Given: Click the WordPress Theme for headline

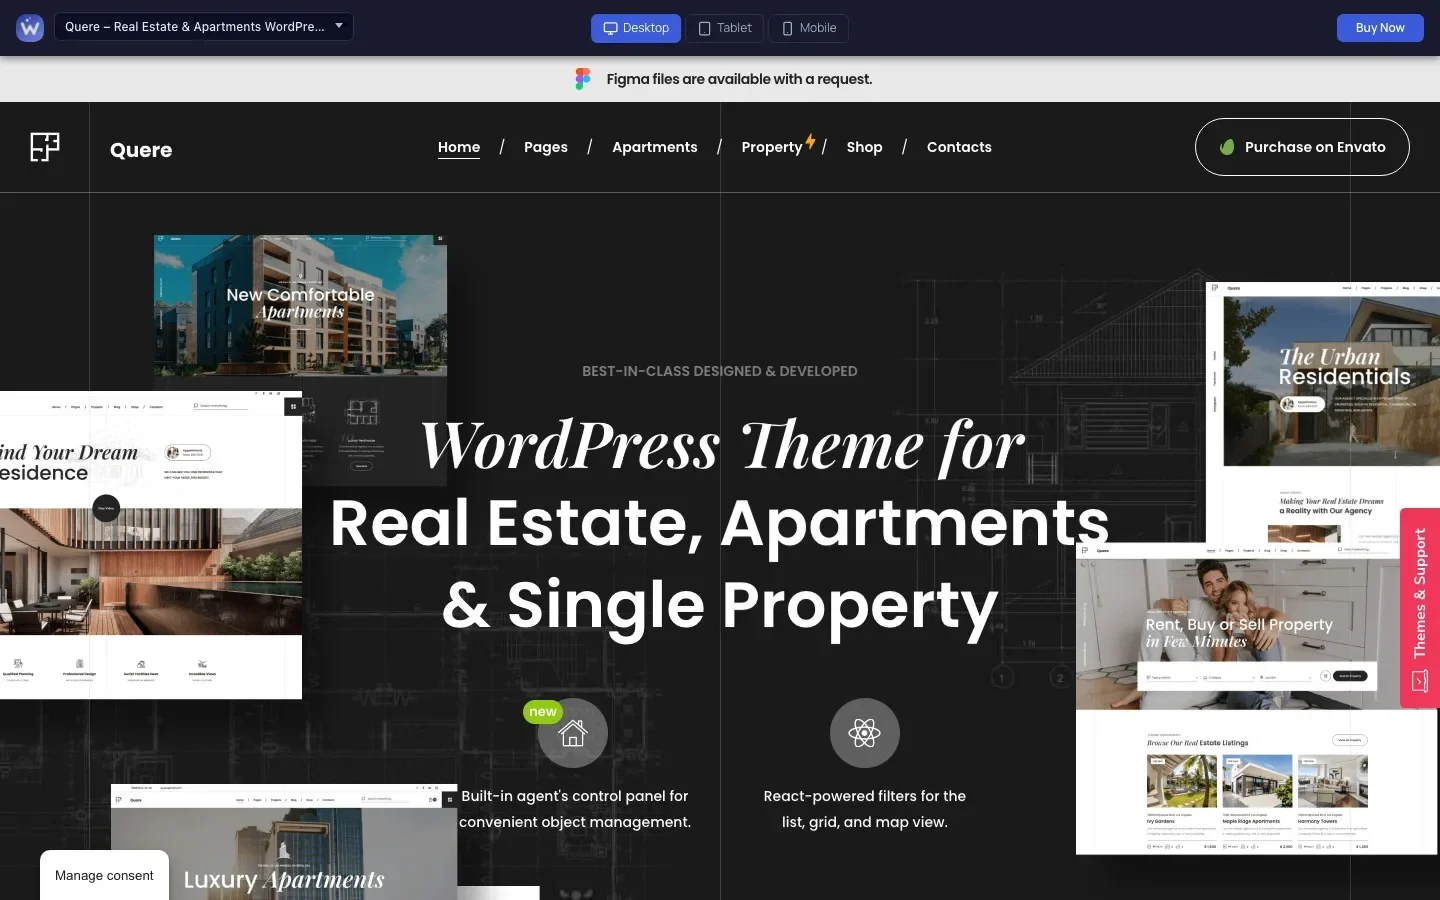Looking at the screenshot, I should point(721,445).
